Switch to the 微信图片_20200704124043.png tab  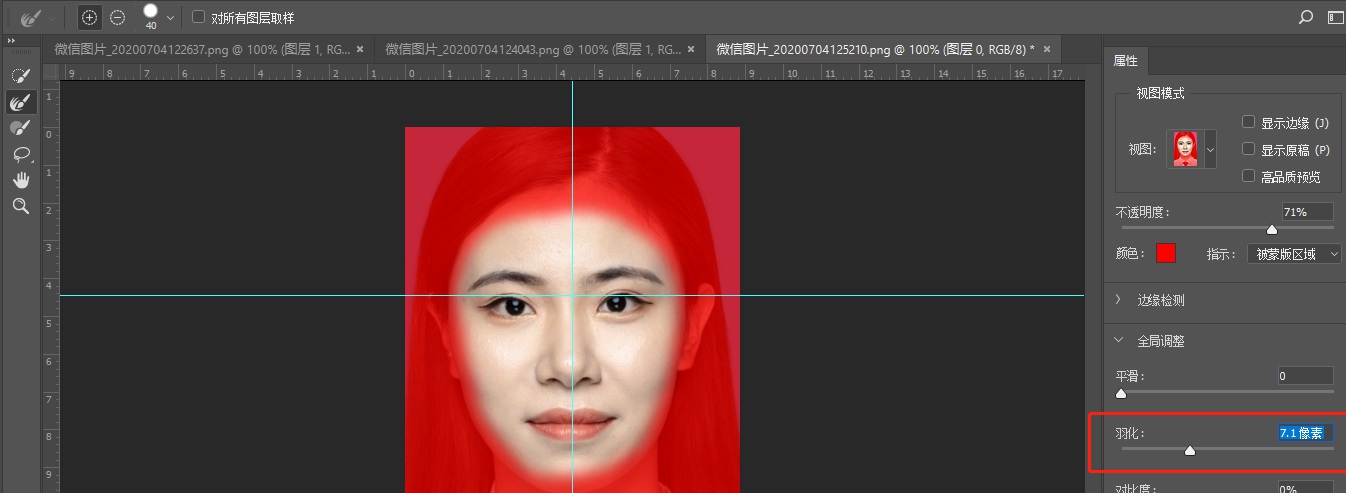click(x=534, y=49)
